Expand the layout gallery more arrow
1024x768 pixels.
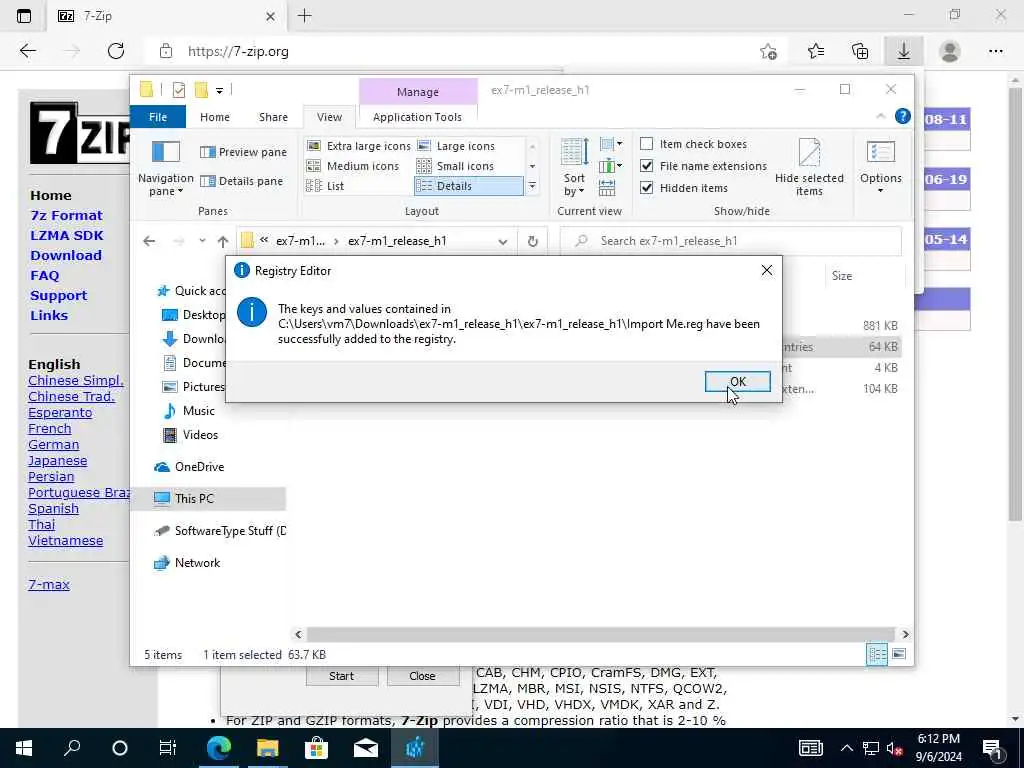coord(532,186)
